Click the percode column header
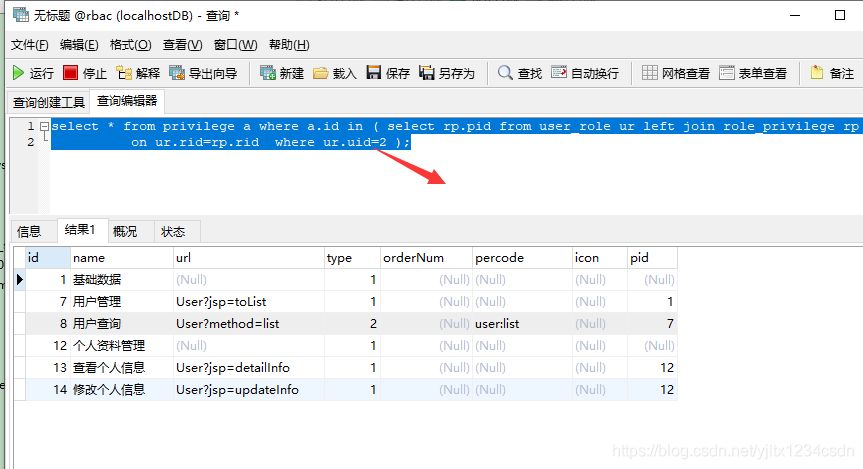Viewport: 863px width, 469px height. coord(522,258)
